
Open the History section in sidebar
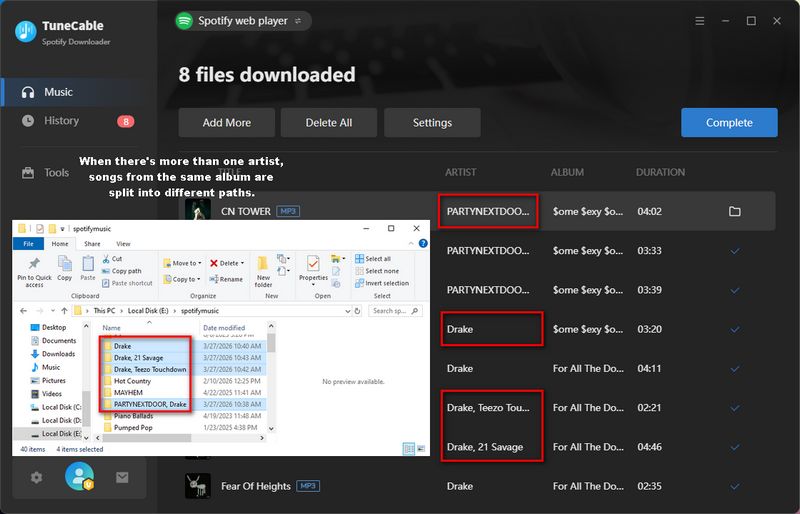pyautogui.click(x=61, y=121)
